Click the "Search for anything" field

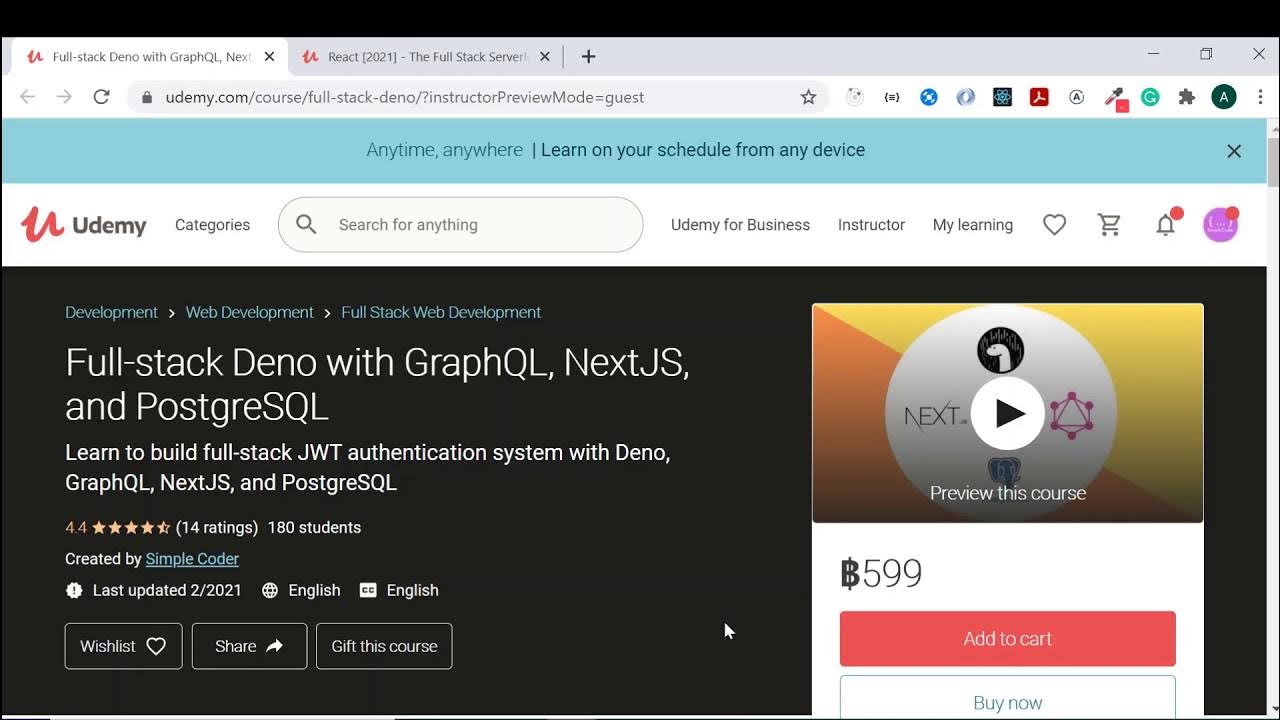coord(460,225)
